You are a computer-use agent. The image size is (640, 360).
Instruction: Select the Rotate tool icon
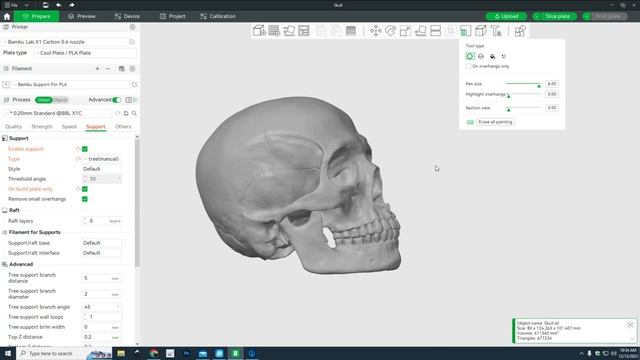(390, 31)
